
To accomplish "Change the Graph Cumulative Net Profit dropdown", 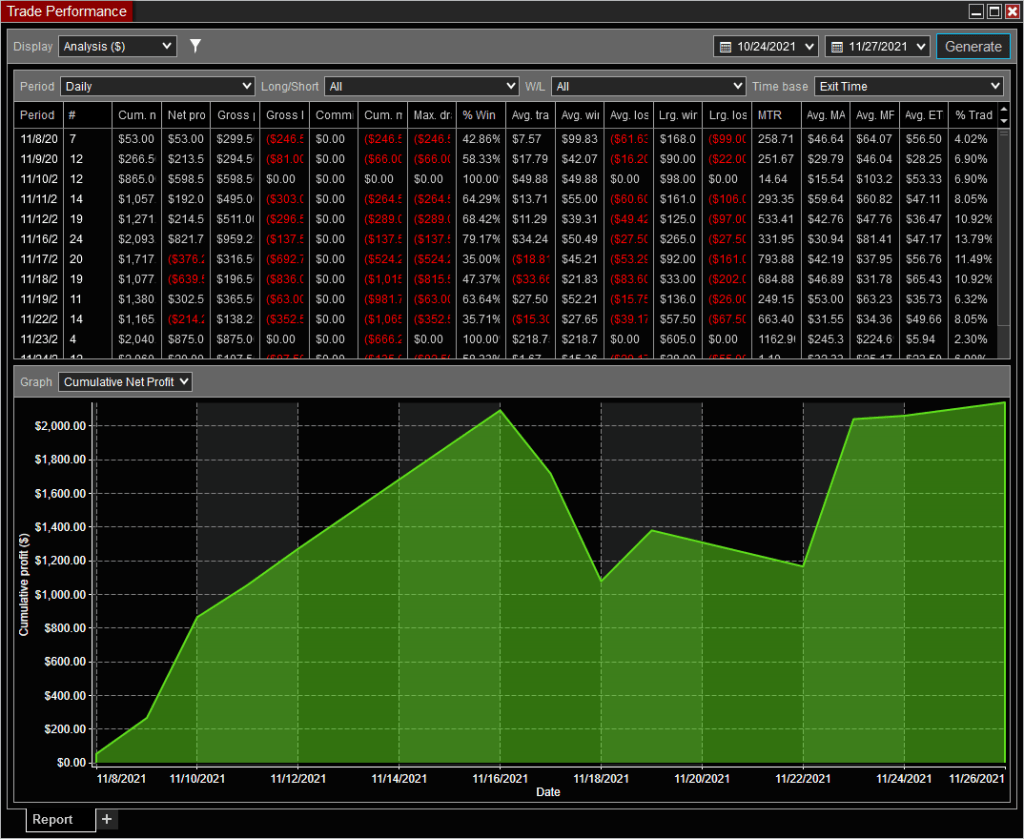I will pyautogui.click(x=124, y=381).
